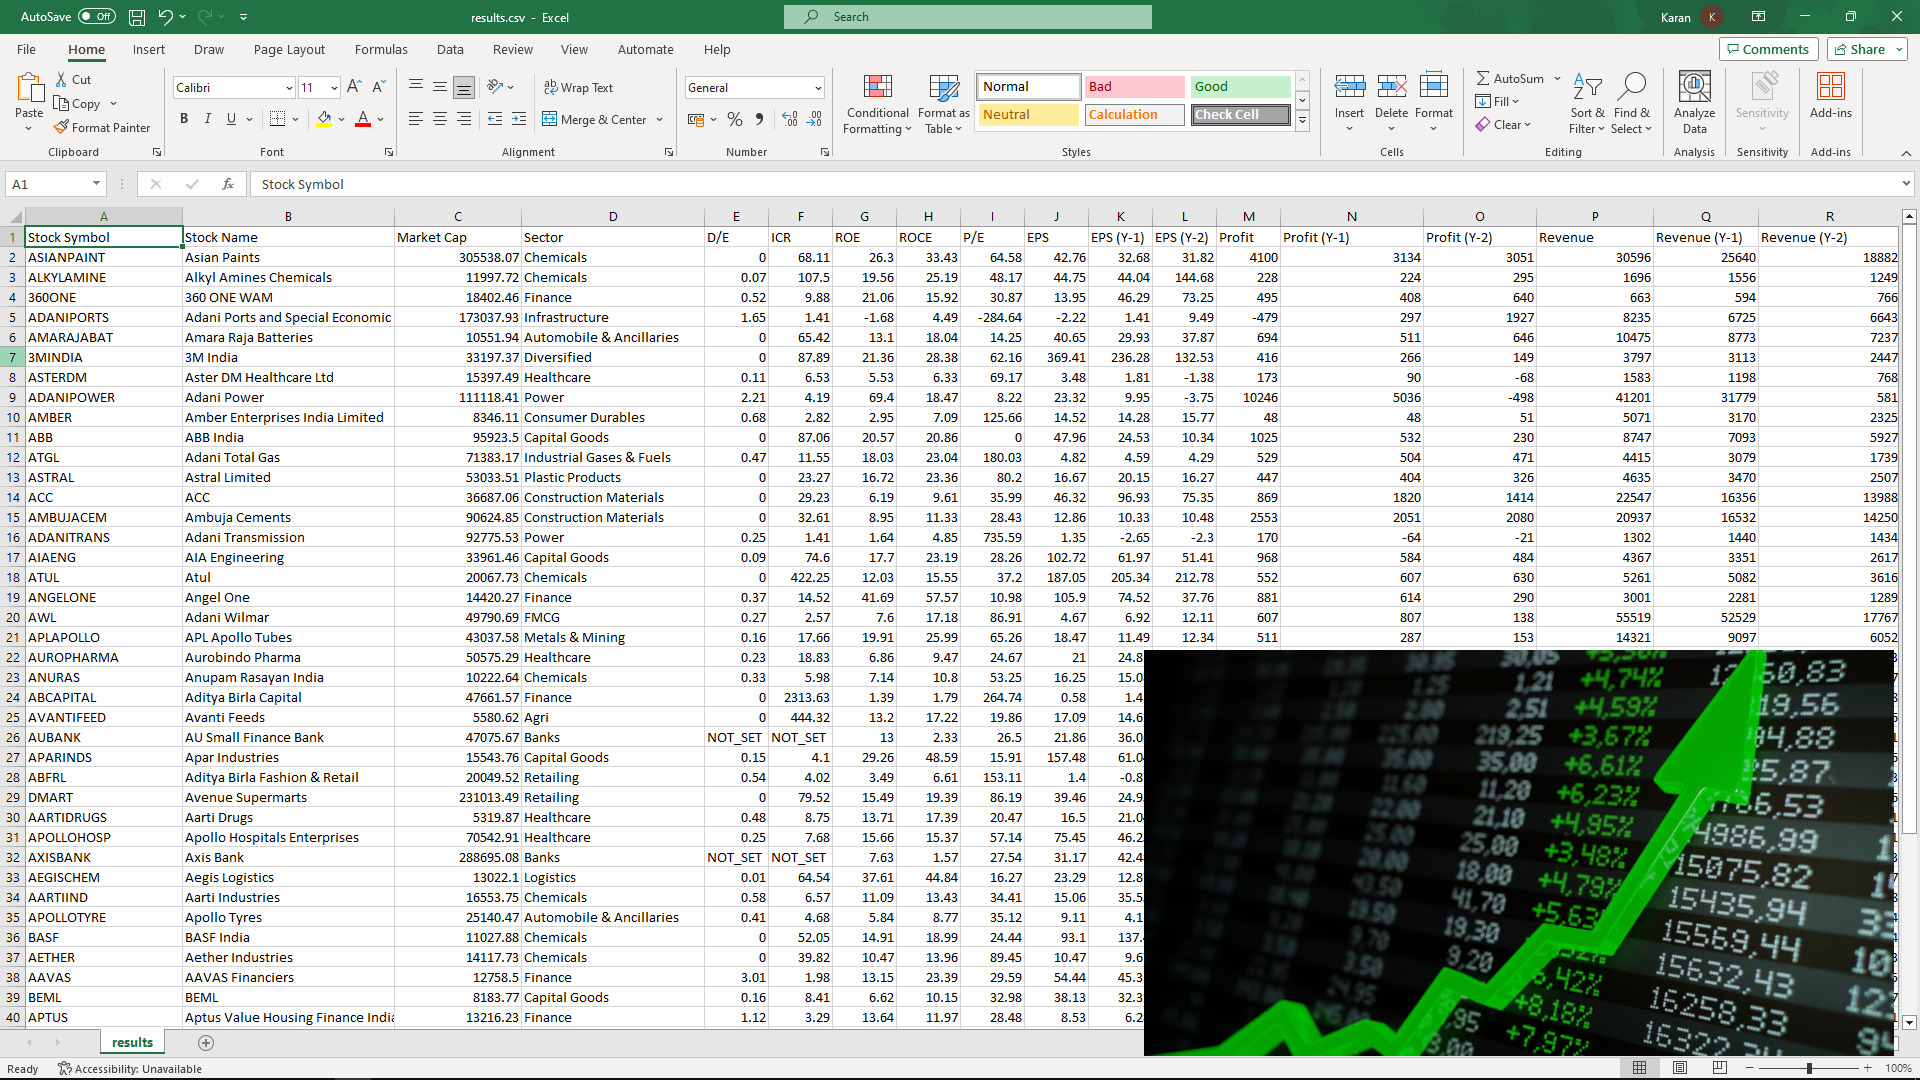
Task: Click the Fill Color bucket swatch
Action: [324, 119]
